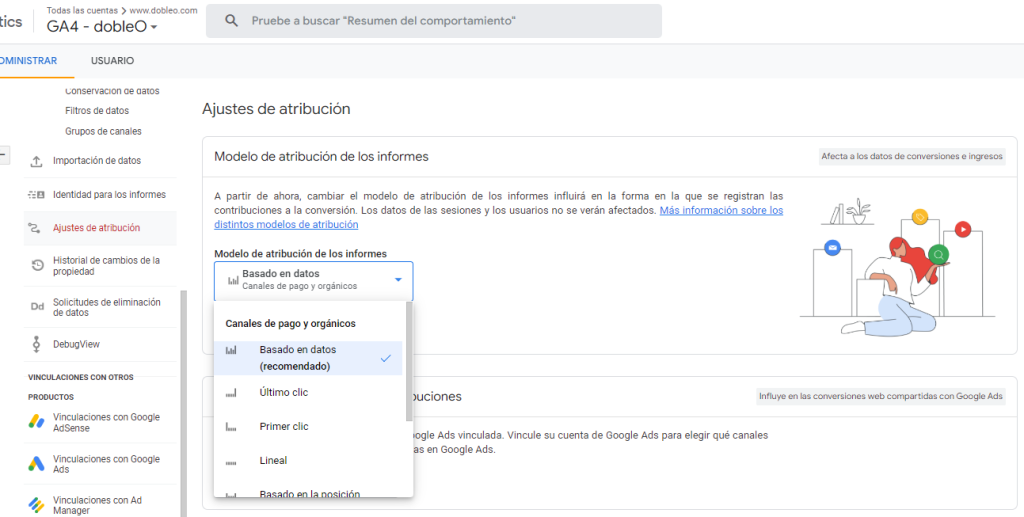Select Lineal attribution model option
Screen dimensions: 1024x517
tap(273, 461)
